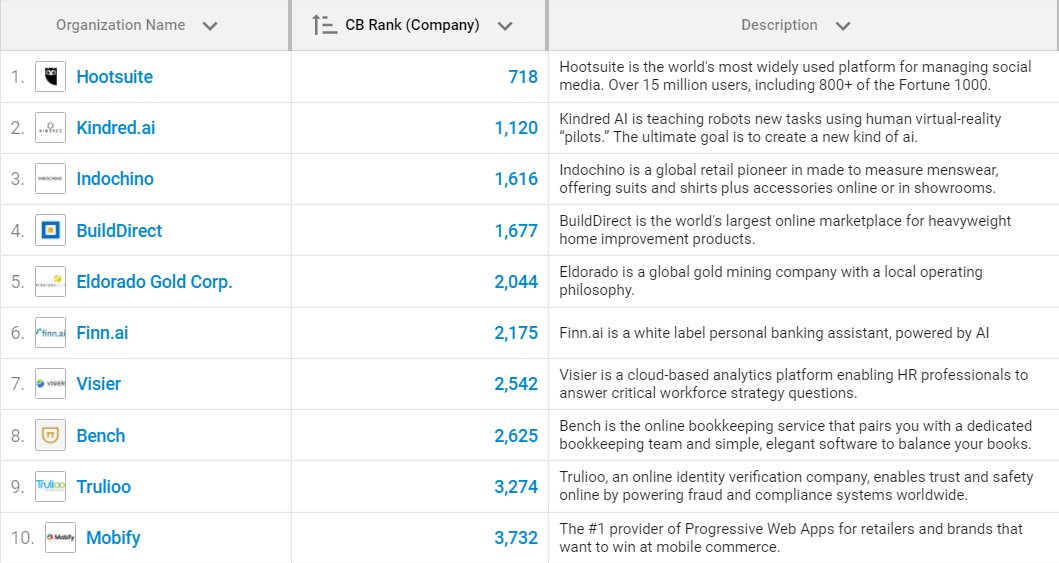Click the Finn.ai logo thumbnail
Viewport: 1059px width, 563px height.
click(51, 333)
